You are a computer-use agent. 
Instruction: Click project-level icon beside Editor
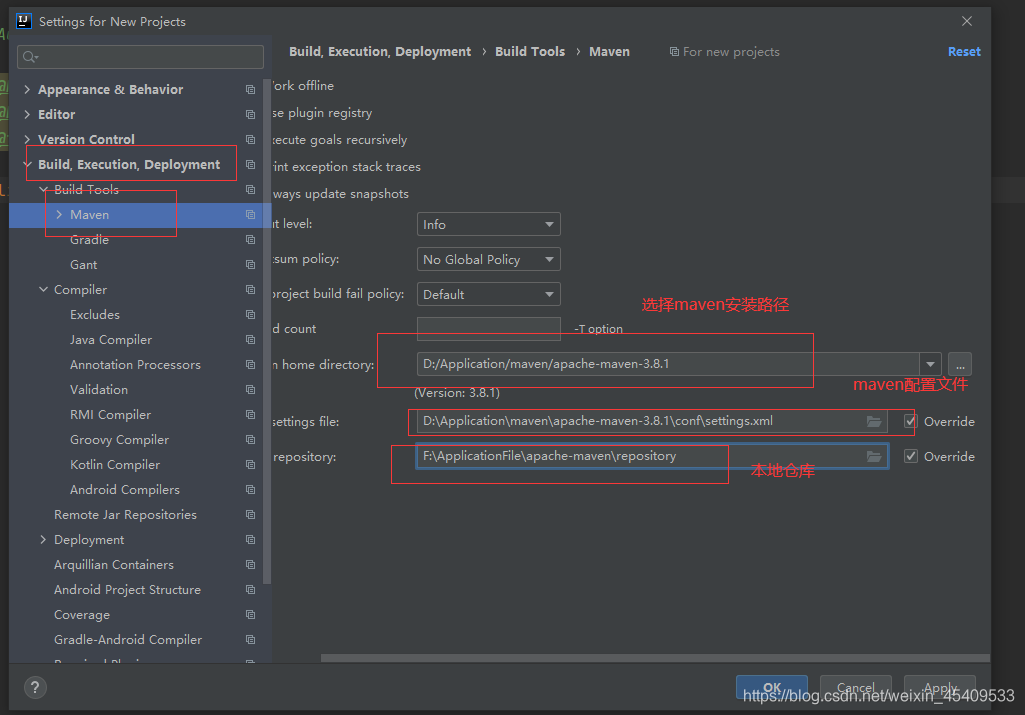250,114
